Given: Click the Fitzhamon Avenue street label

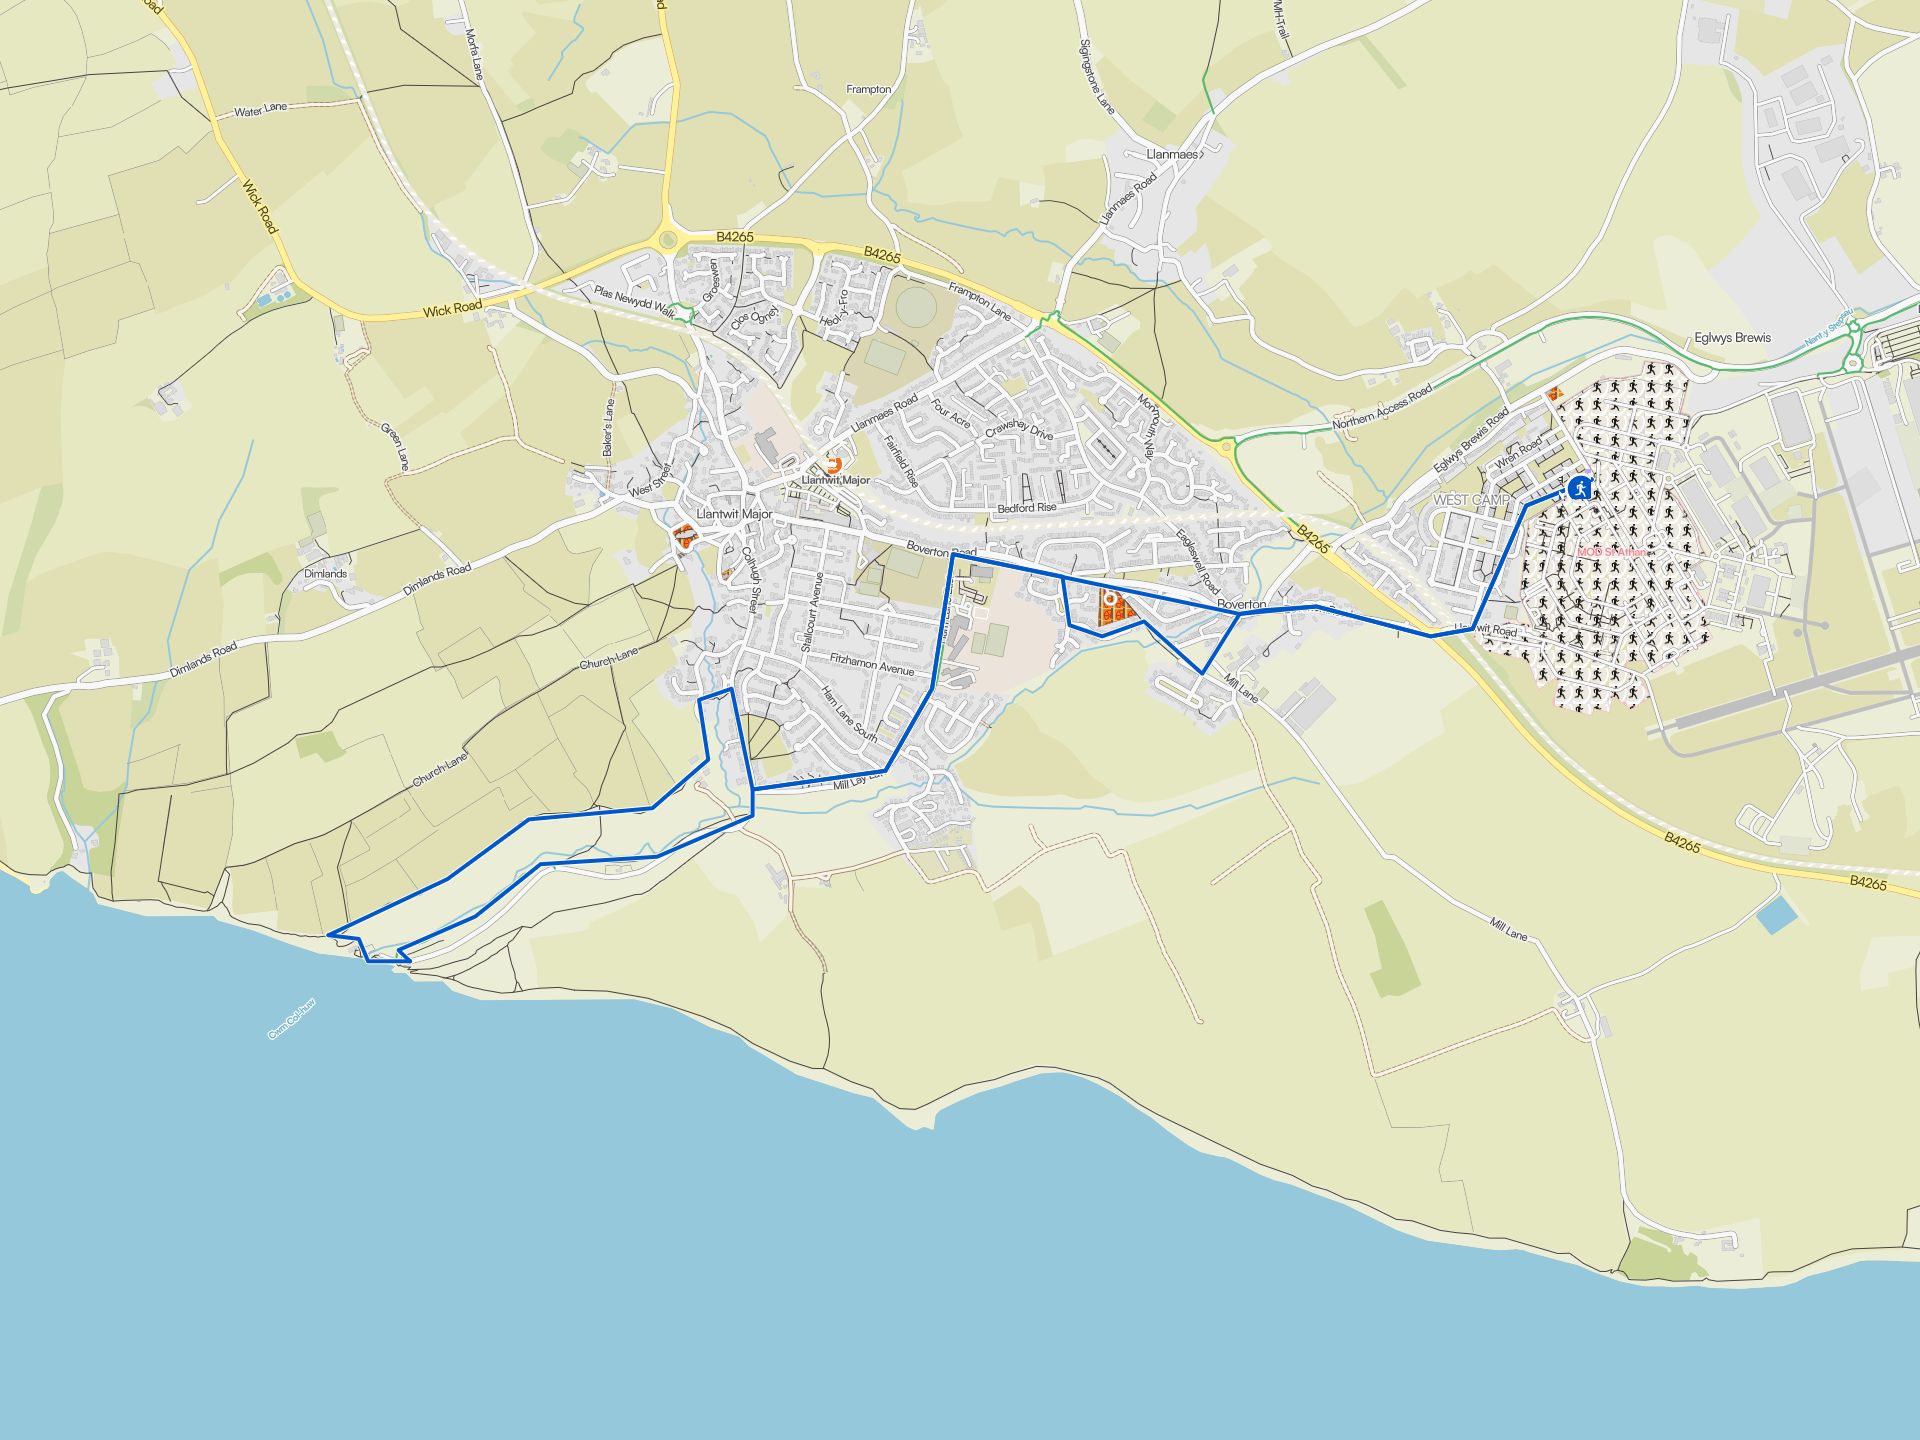Looking at the screenshot, I should [x=872, y=664].
